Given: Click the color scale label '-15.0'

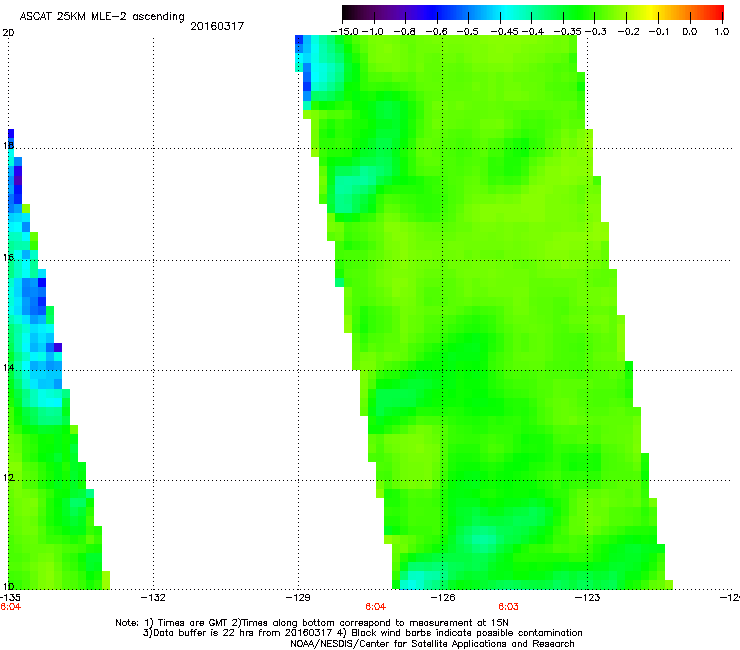Looking at the screenshot, I should (345, 32).
